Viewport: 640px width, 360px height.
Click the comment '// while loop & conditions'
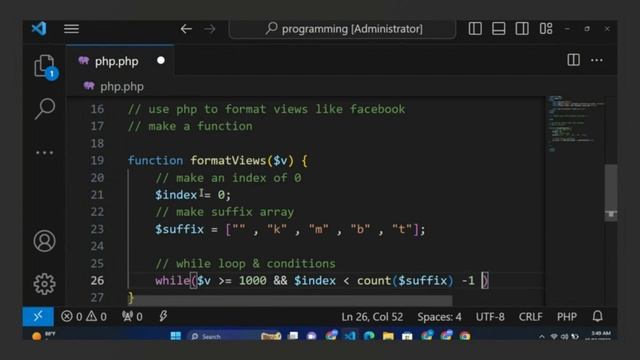(245, 263)
